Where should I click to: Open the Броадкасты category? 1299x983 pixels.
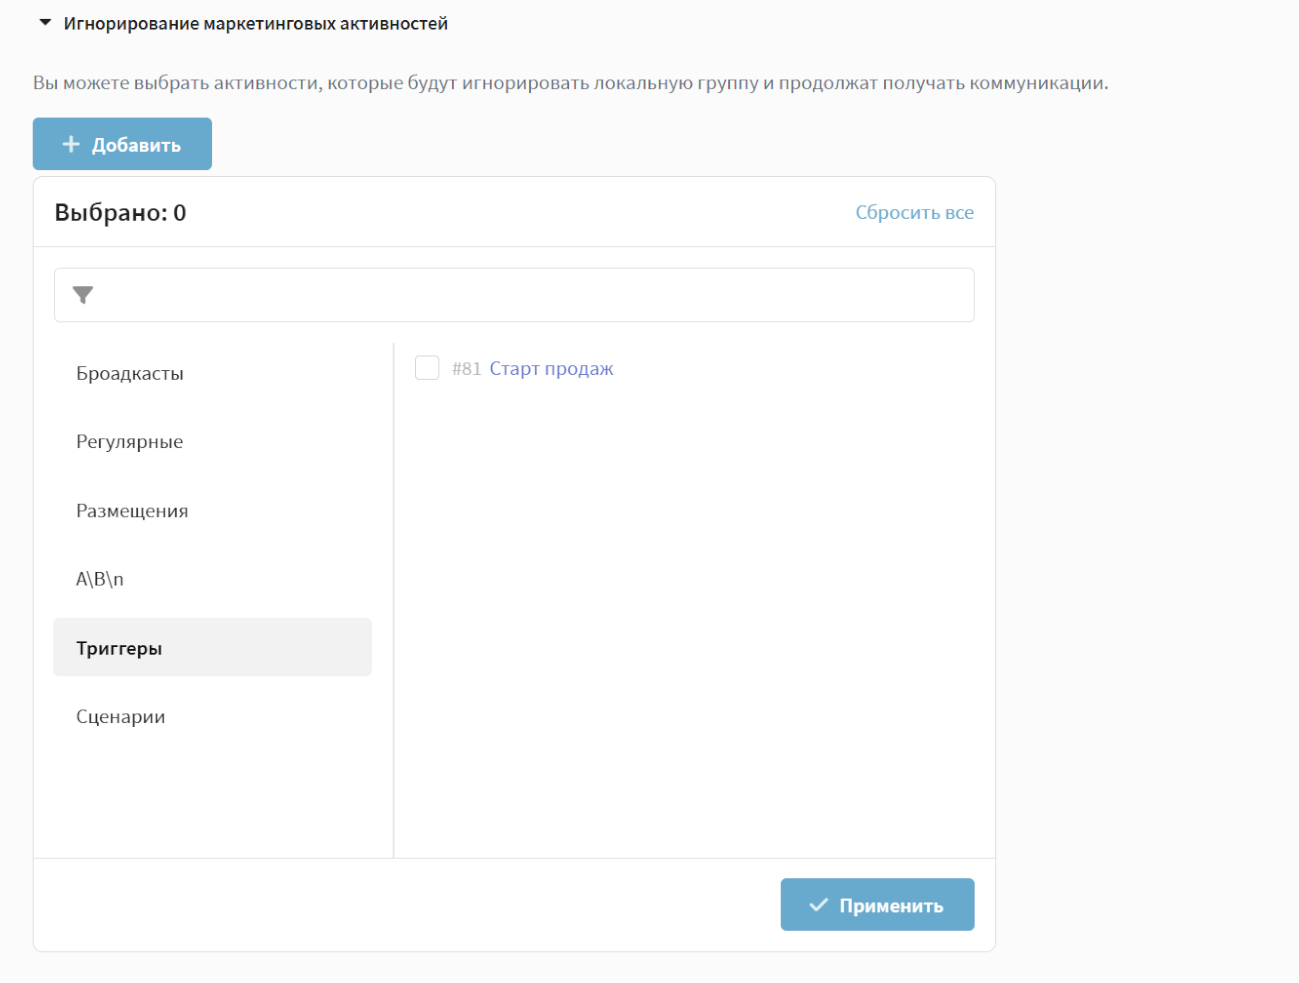tap(130, 373)
